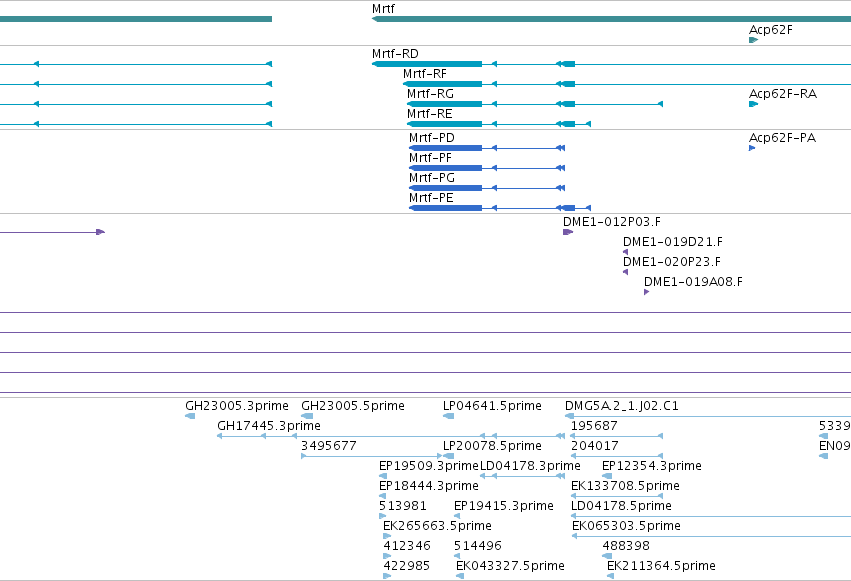Image resolution: width=851 pixels, height=581 pixels.
Task: Open the 204017 feature label
Action: pos(595,446)
